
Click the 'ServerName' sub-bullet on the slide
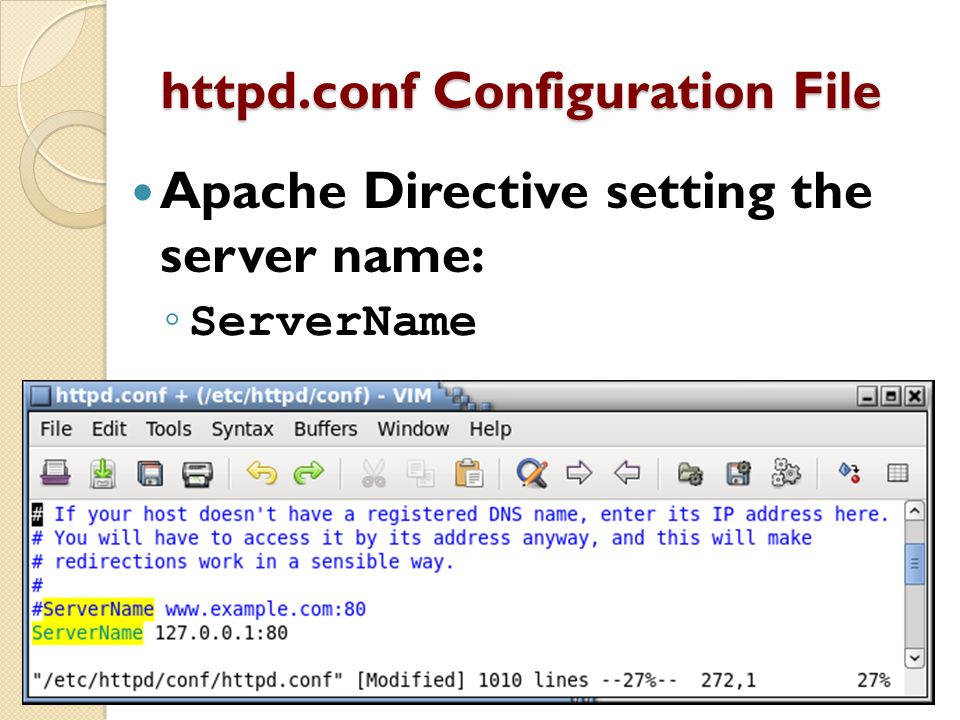(x=333, y=321)
